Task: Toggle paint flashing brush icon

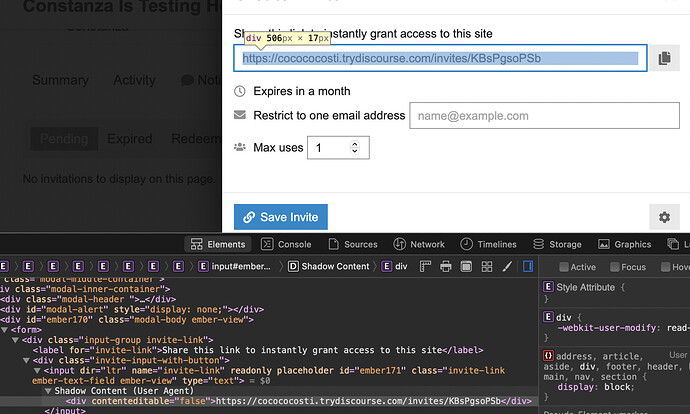Action: point(507,266)
